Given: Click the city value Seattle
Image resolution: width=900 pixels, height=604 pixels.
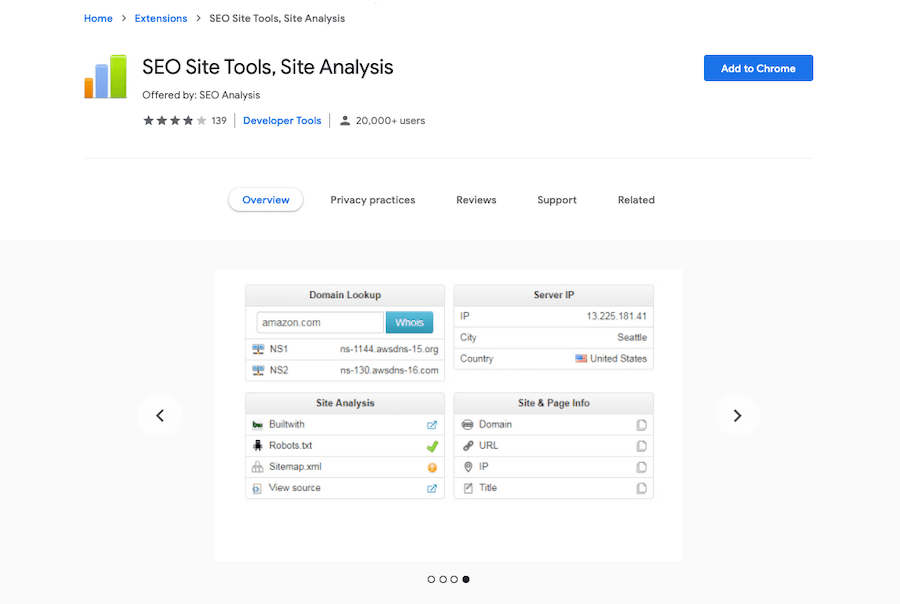Looking at the screenshot, I should point(632,338).
